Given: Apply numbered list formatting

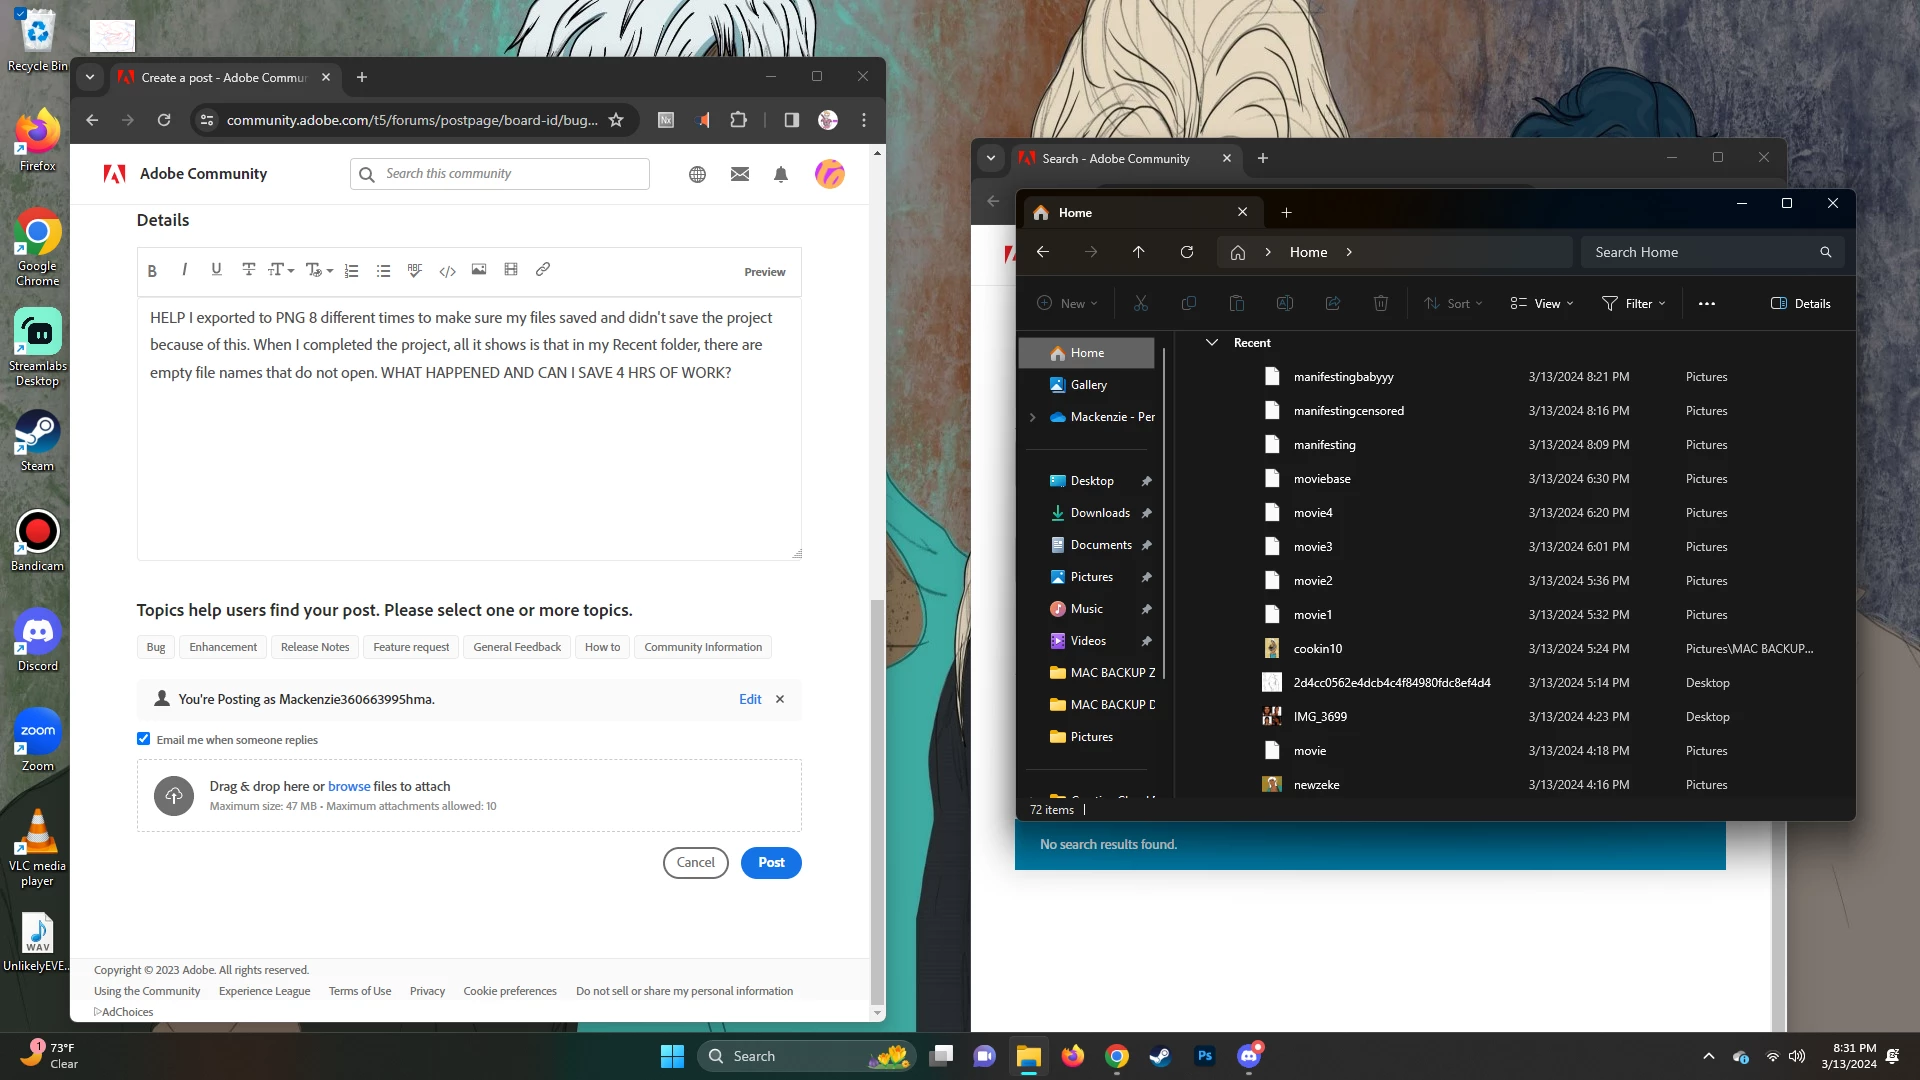Looking at the screenshot, I should tap(351, 271).
